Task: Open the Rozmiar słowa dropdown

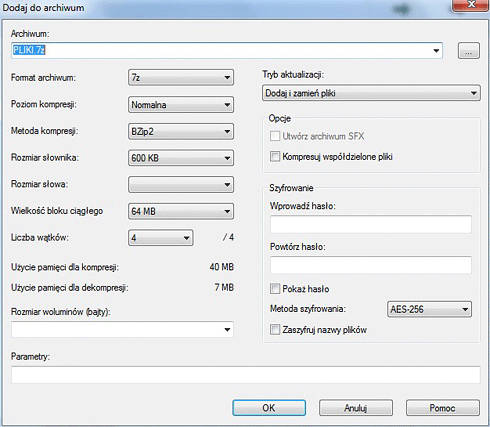Action: (x=181, y=184)
